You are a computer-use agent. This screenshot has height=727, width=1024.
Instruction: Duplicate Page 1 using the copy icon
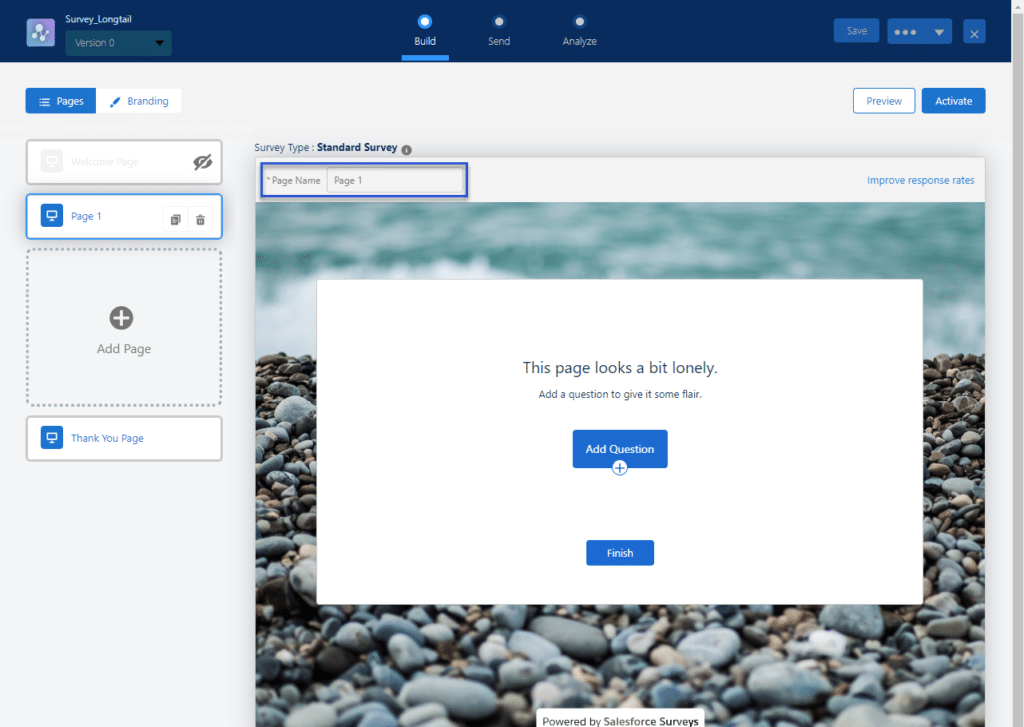coord(175,219)
